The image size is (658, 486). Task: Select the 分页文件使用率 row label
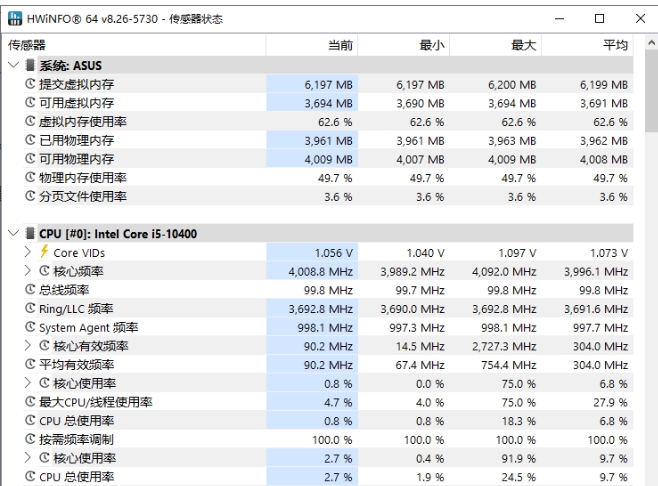[83, 196]
